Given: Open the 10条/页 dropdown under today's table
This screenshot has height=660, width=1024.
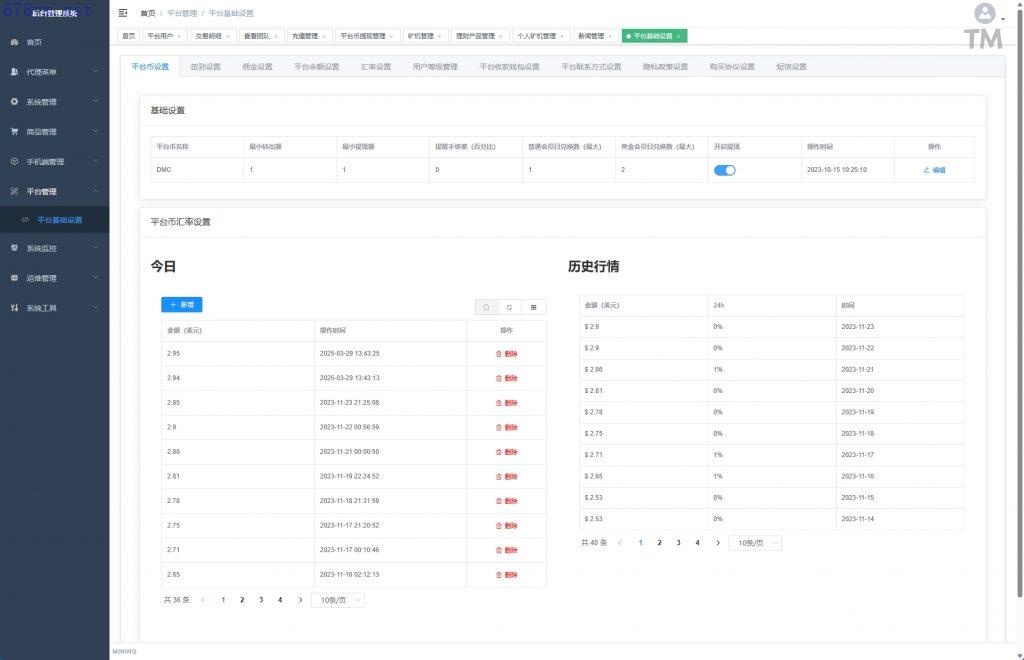Looking at the screenshot, I should tap(338, 600).
